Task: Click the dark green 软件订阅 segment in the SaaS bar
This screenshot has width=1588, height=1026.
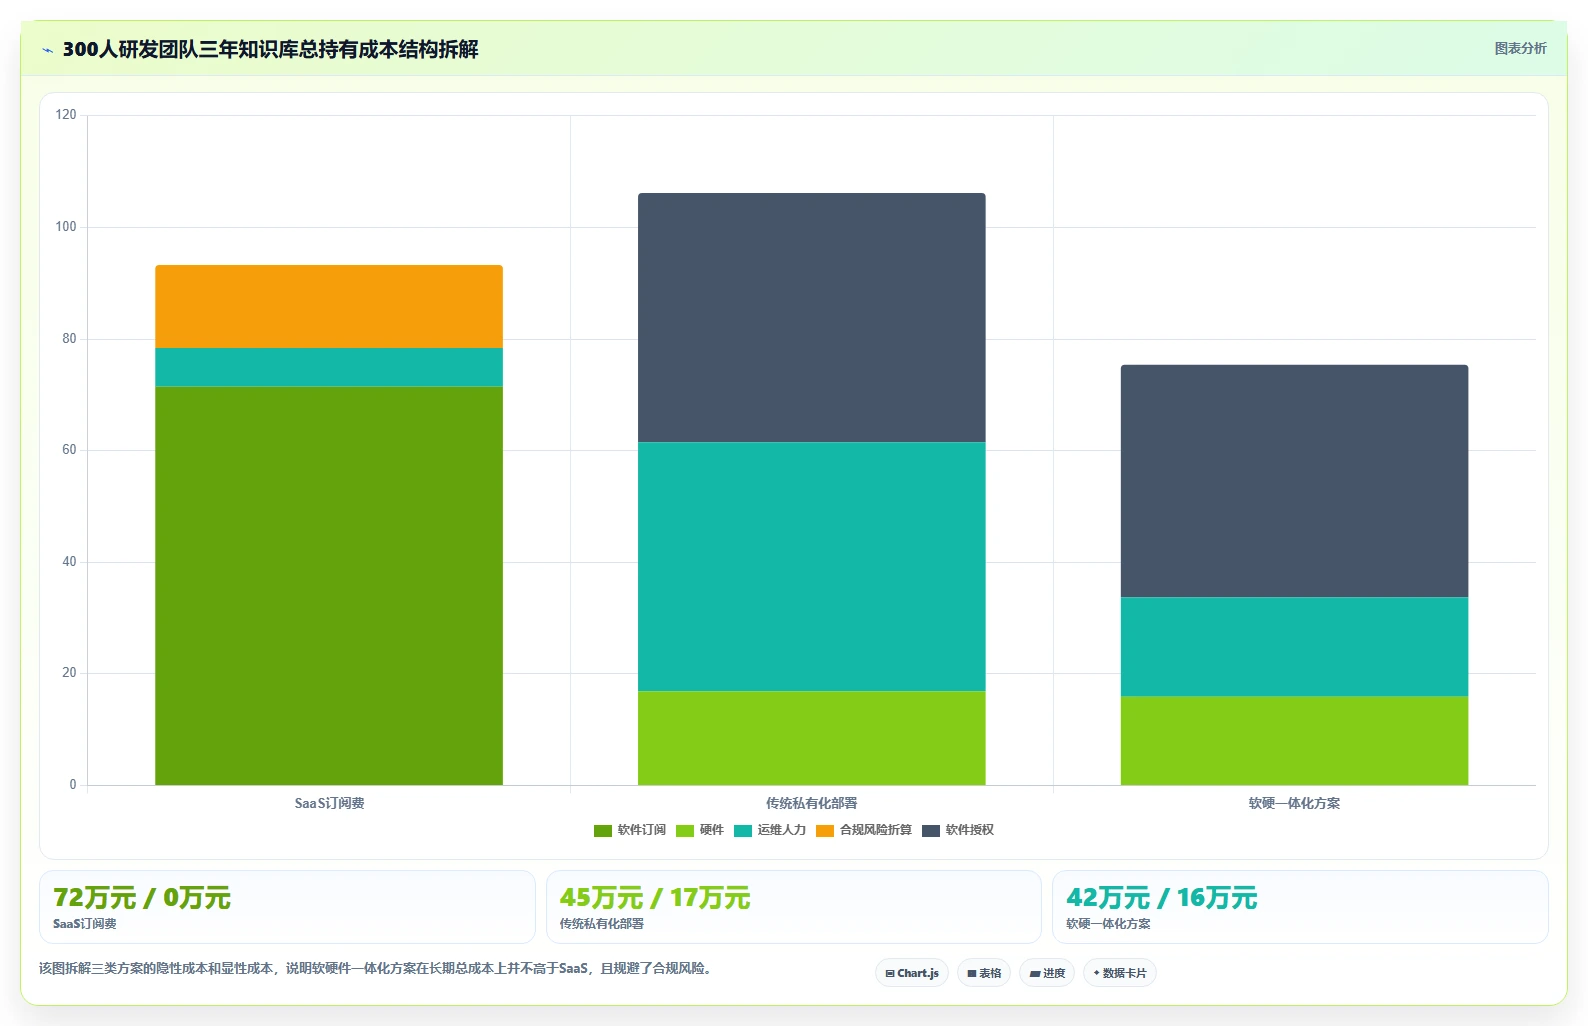Action: coord(329,586)
